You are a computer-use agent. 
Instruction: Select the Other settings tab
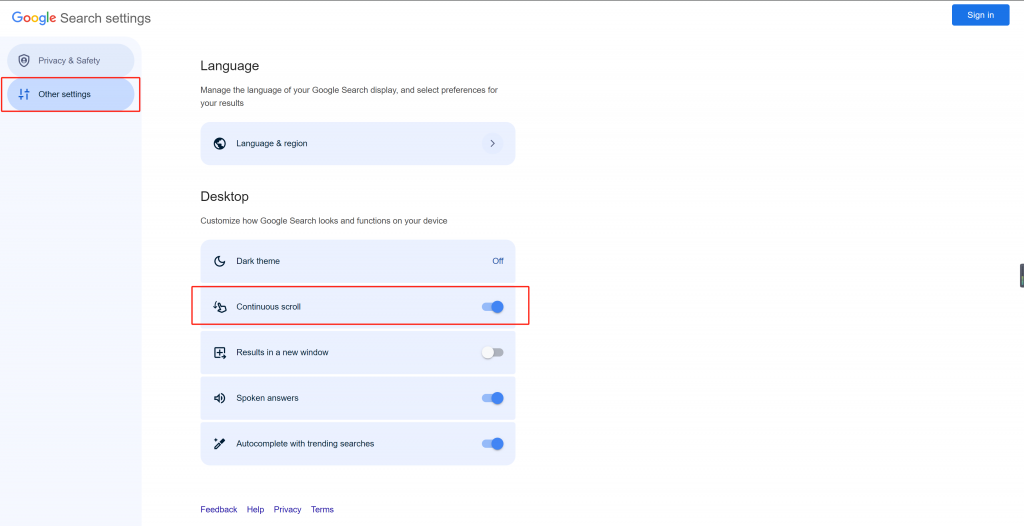(71, 94)
